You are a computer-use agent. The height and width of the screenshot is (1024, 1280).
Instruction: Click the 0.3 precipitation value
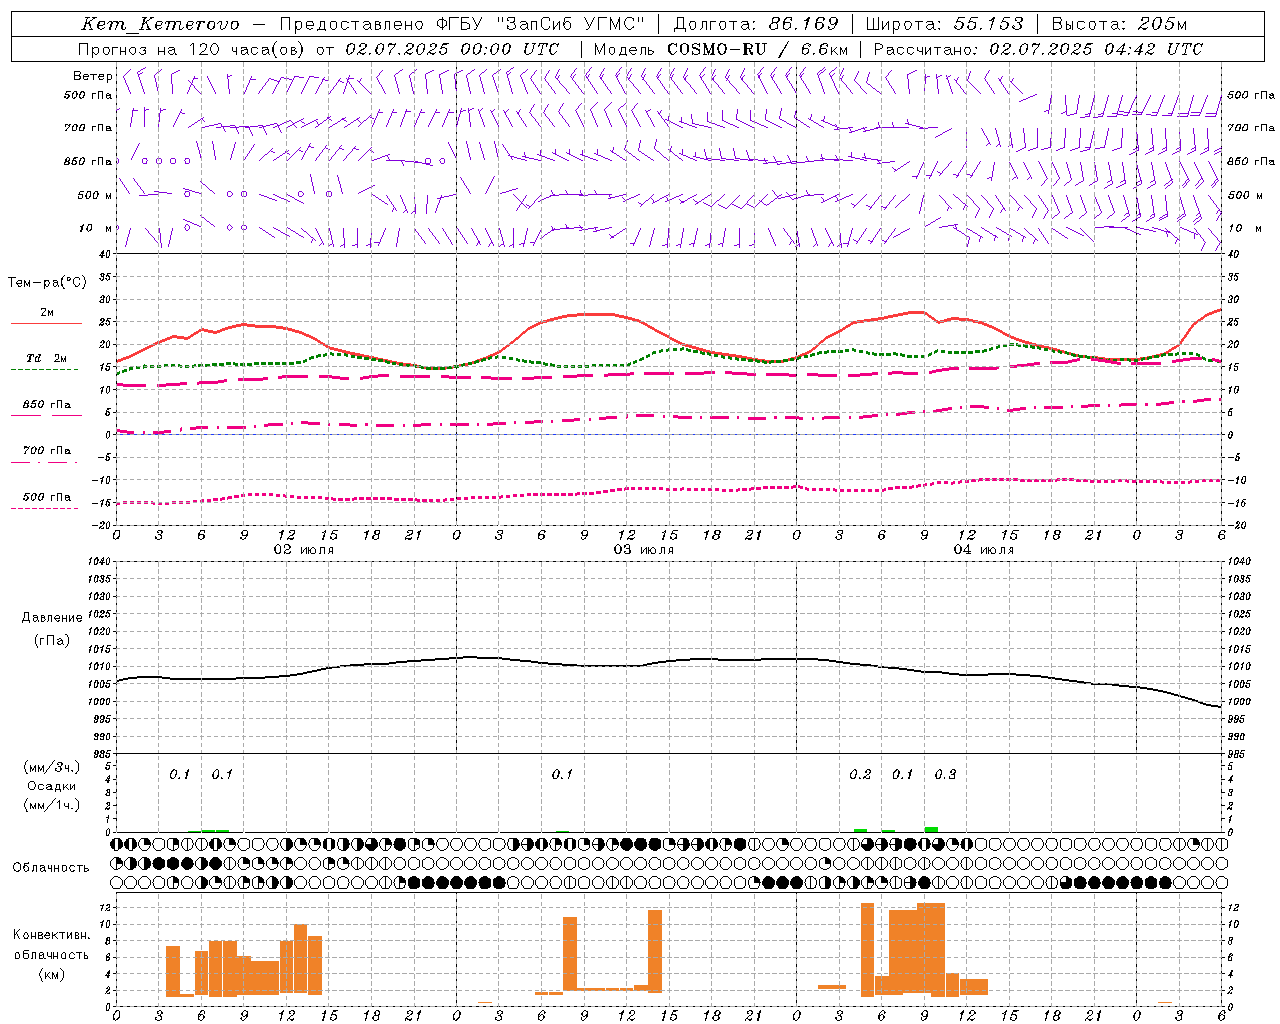945,775
